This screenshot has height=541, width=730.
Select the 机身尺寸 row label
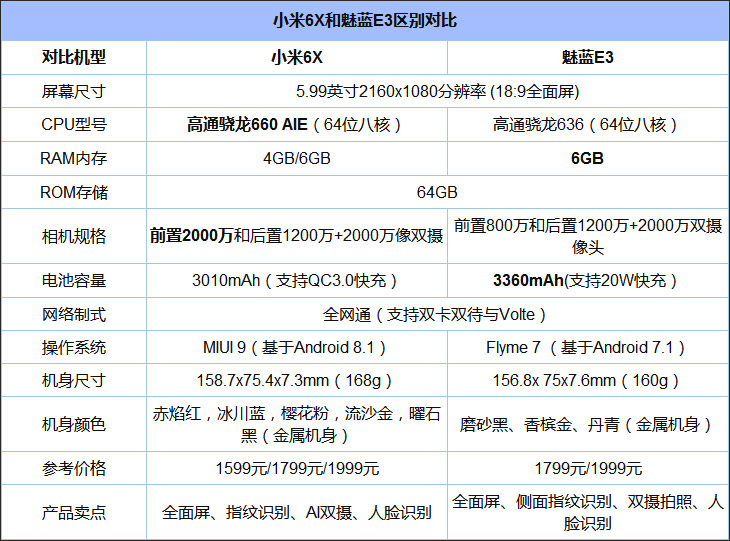(74, 380)
